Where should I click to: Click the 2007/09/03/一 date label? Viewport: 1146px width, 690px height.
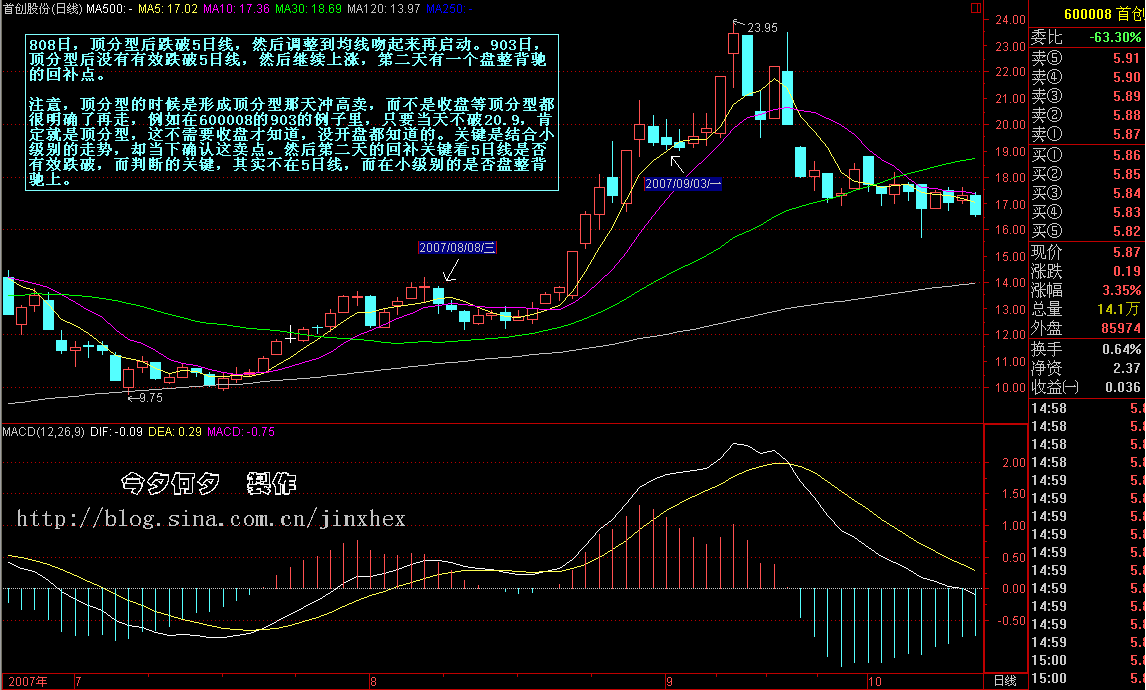681,184
